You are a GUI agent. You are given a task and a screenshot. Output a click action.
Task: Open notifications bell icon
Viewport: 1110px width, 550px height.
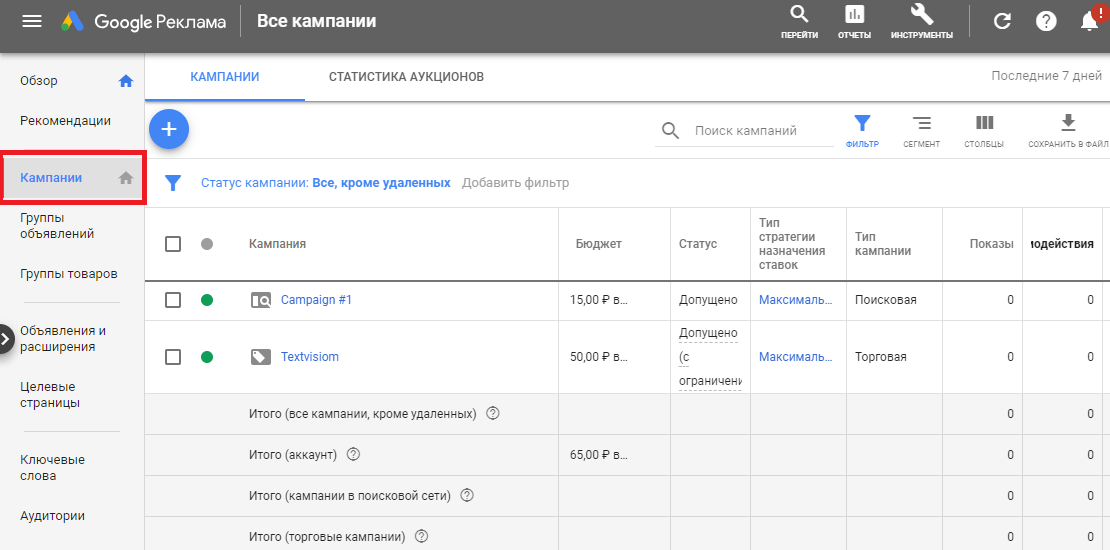pos(1090,21)
